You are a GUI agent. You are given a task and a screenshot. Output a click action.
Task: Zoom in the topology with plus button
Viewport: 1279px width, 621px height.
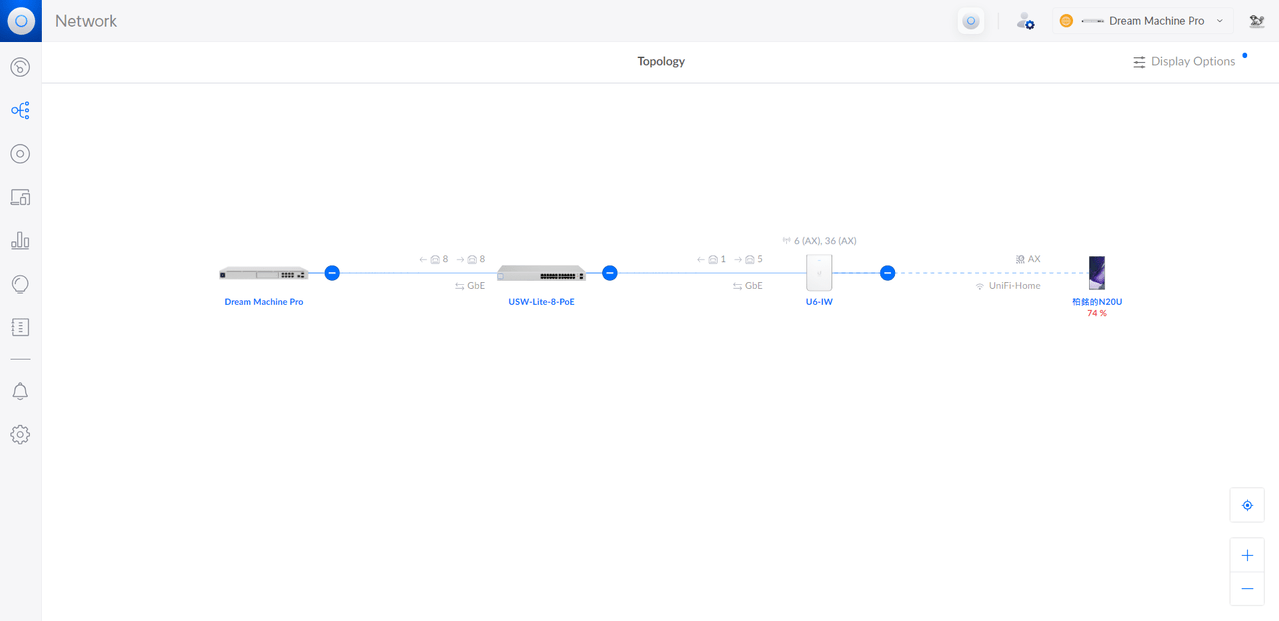[x=1247, y=556]
